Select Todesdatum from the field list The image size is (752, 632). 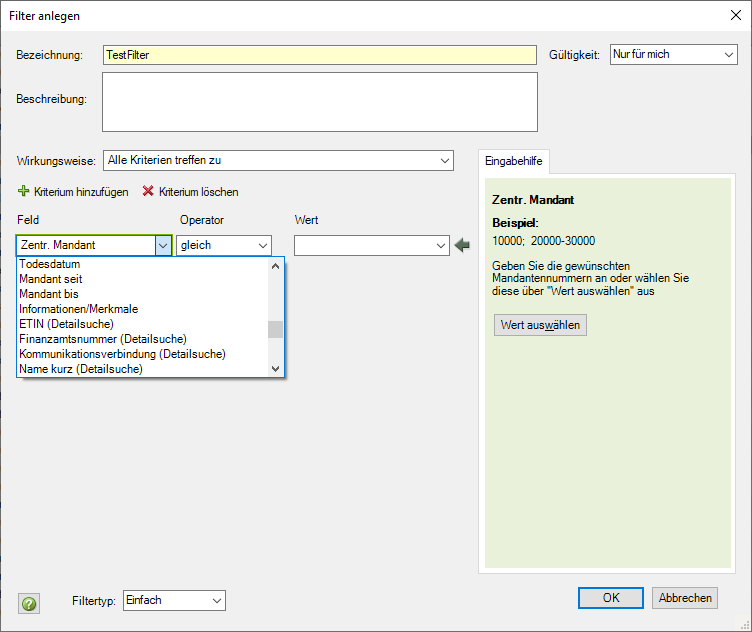50,265
